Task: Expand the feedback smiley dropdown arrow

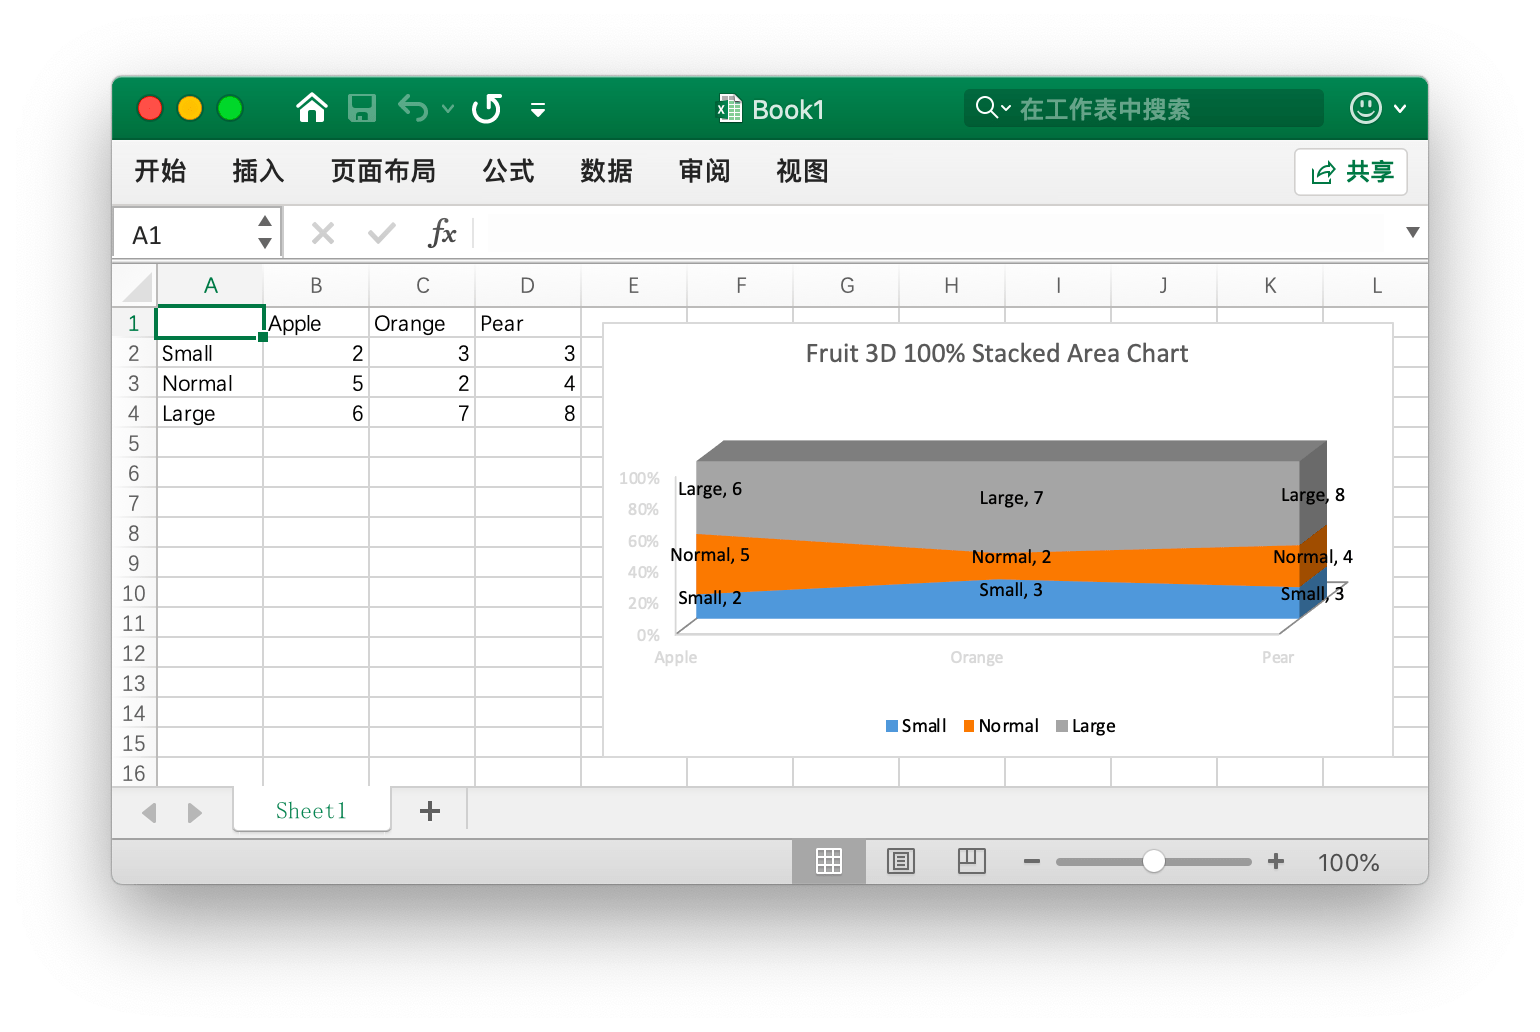Action: click(x=1400, y=109)
